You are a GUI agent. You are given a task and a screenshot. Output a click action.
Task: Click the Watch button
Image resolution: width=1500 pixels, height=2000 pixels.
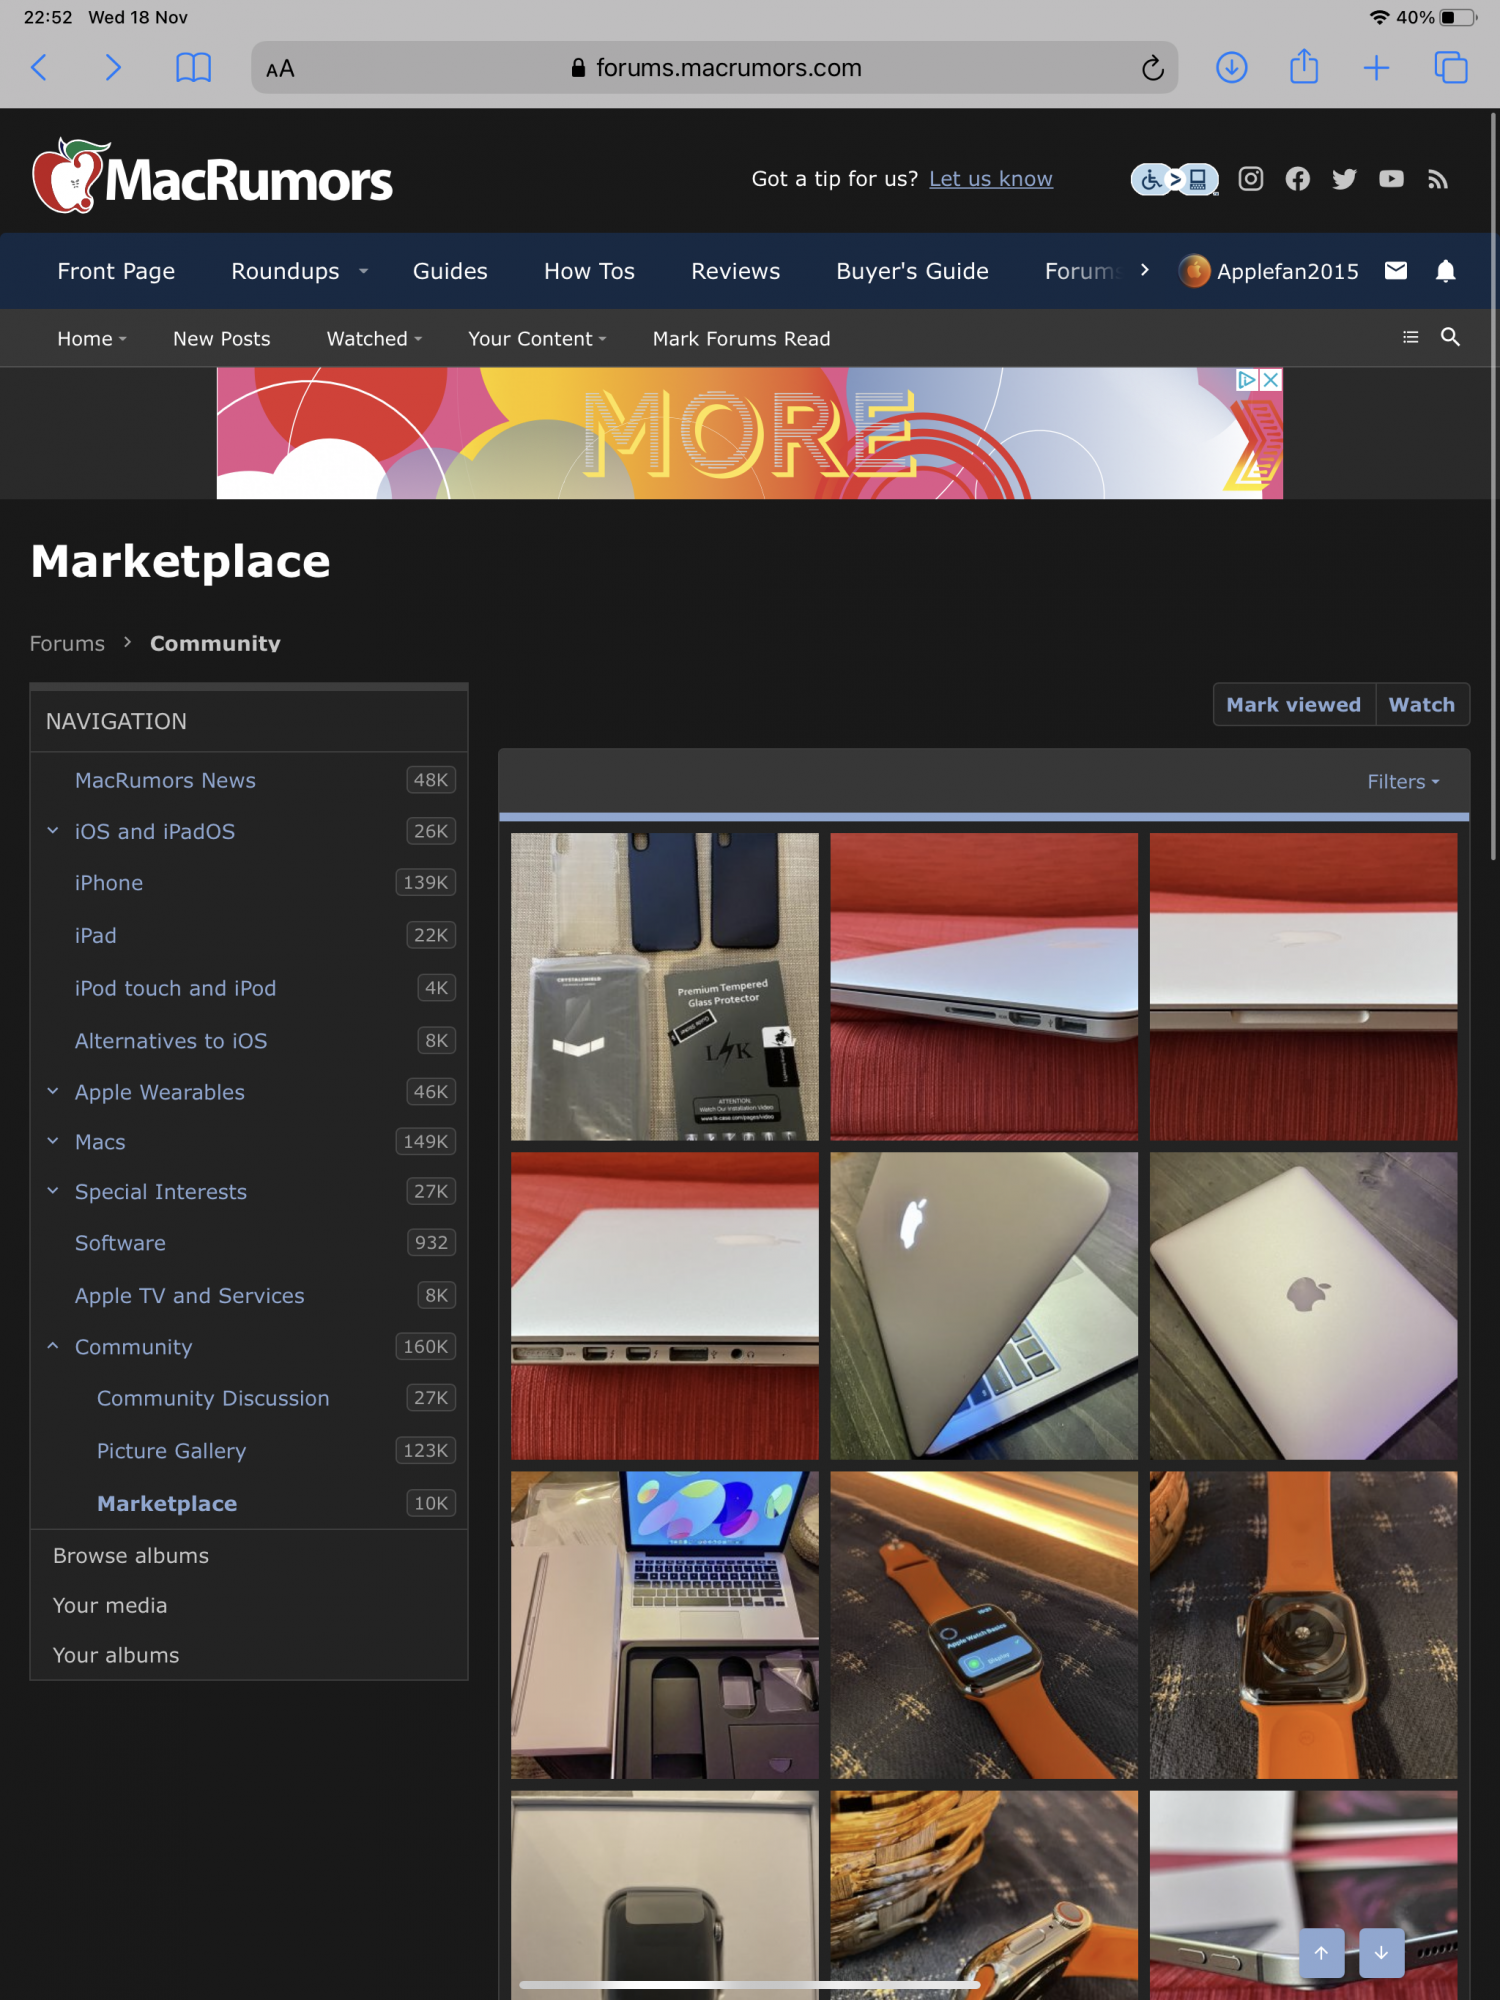coord(1422,705)
